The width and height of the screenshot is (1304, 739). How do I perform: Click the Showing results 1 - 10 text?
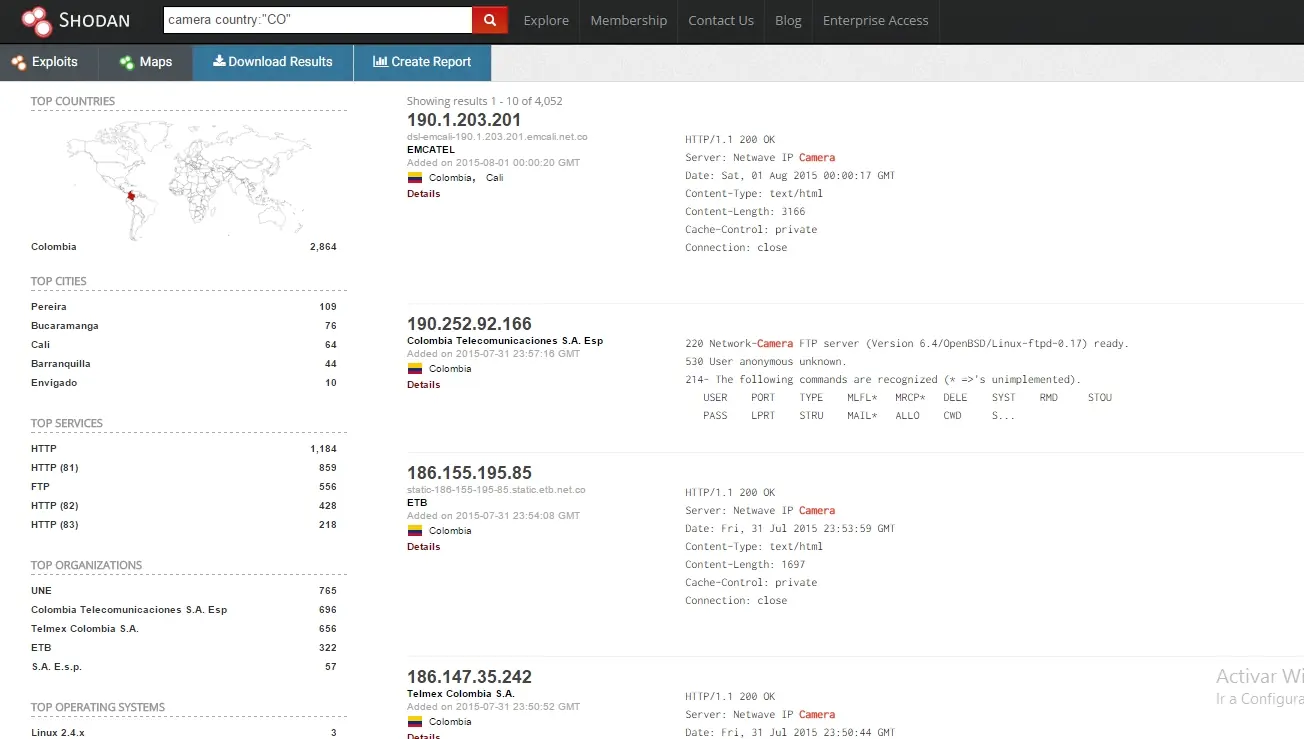[485, 101]
